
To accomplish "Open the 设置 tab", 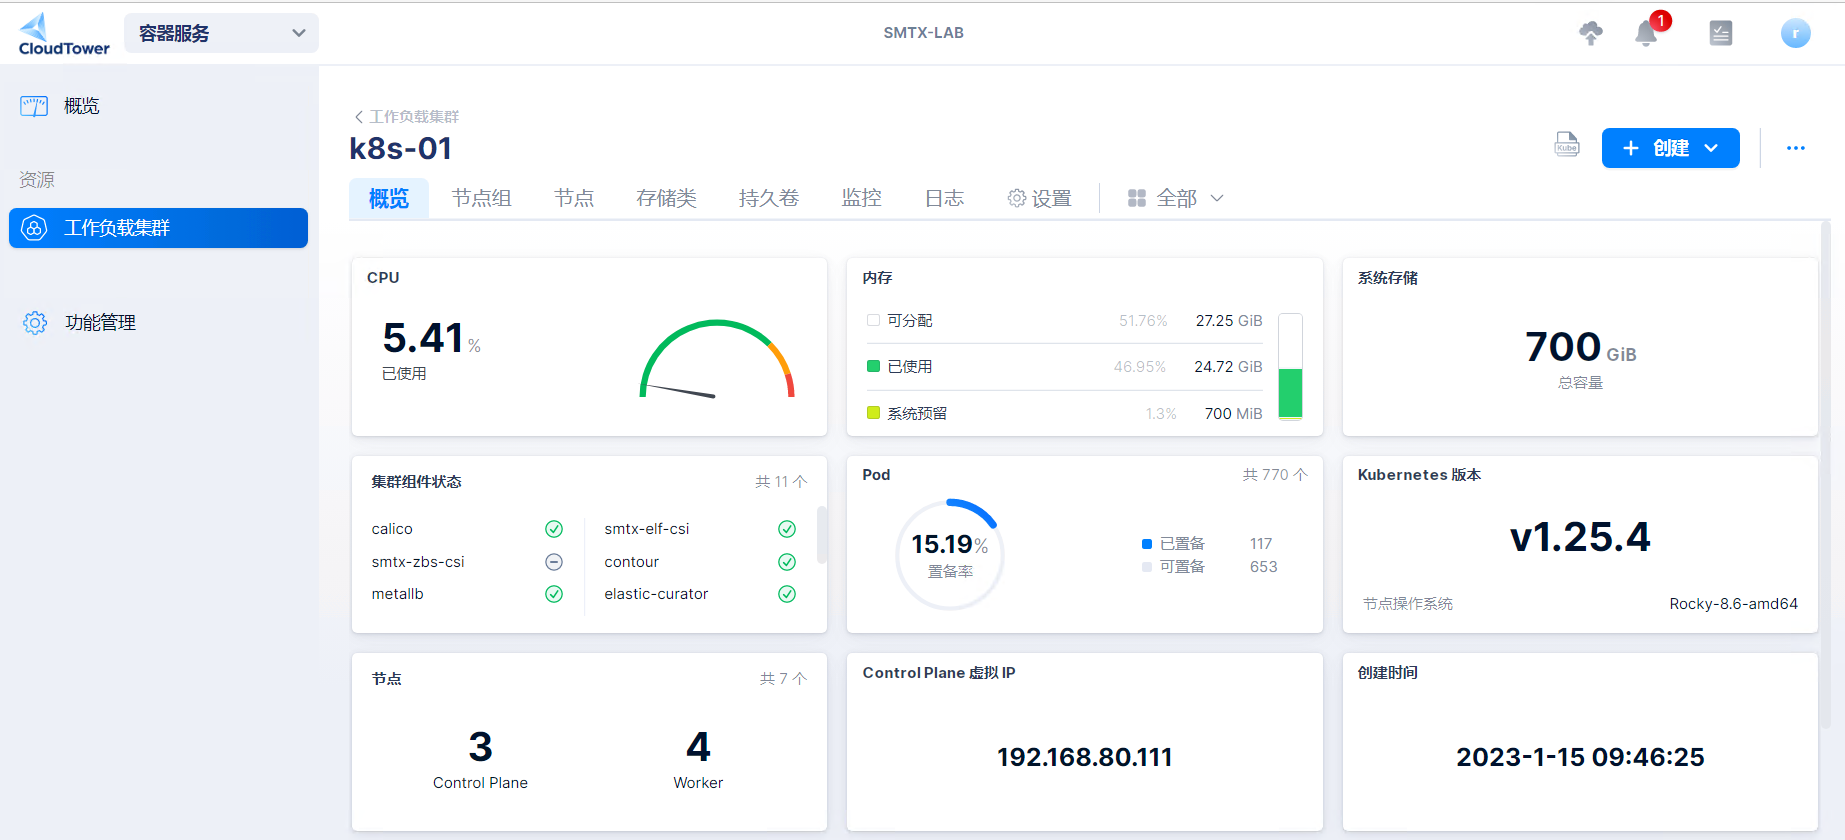I will (1039, 198).
